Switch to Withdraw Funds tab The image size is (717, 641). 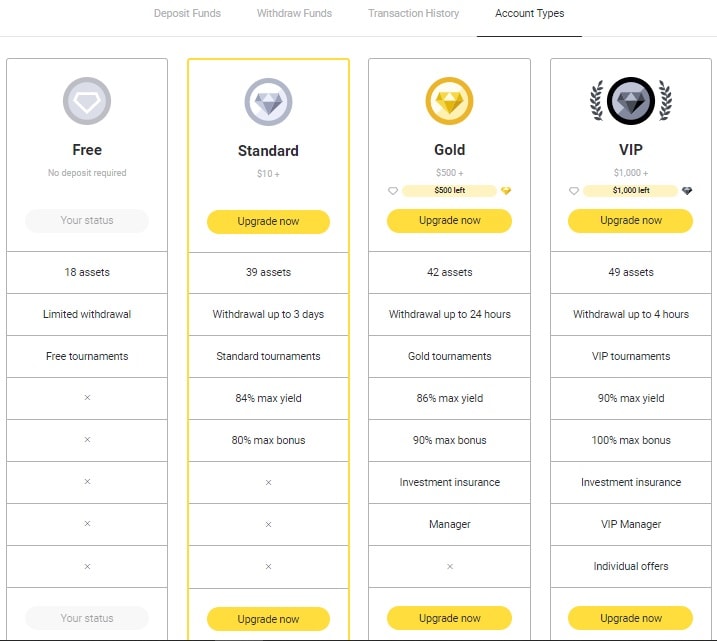pos(294,14)
